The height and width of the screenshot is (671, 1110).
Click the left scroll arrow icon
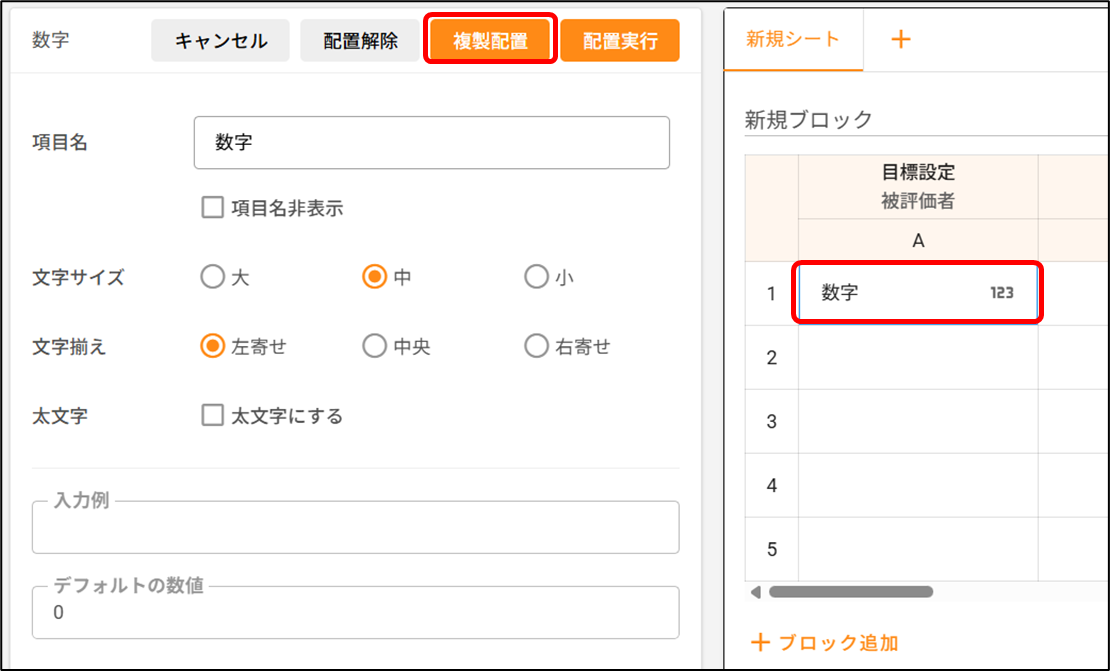pos(756,592)
